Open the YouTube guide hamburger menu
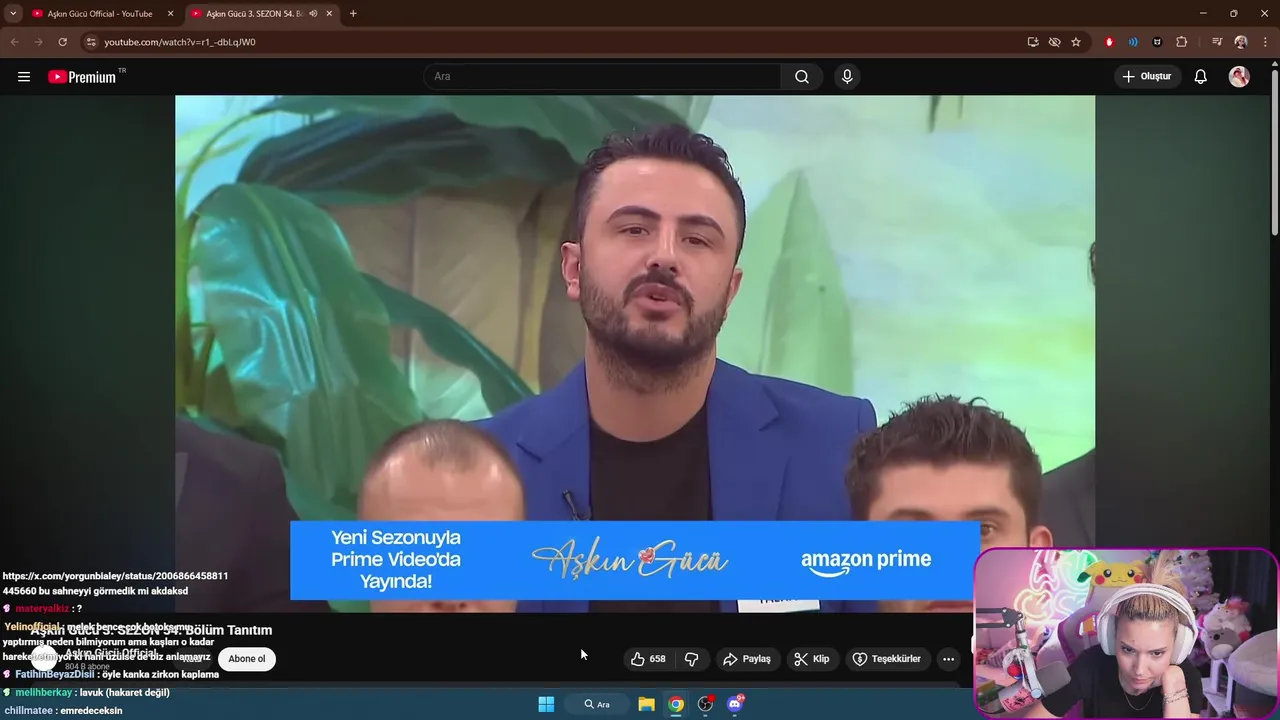 [24, 77]
